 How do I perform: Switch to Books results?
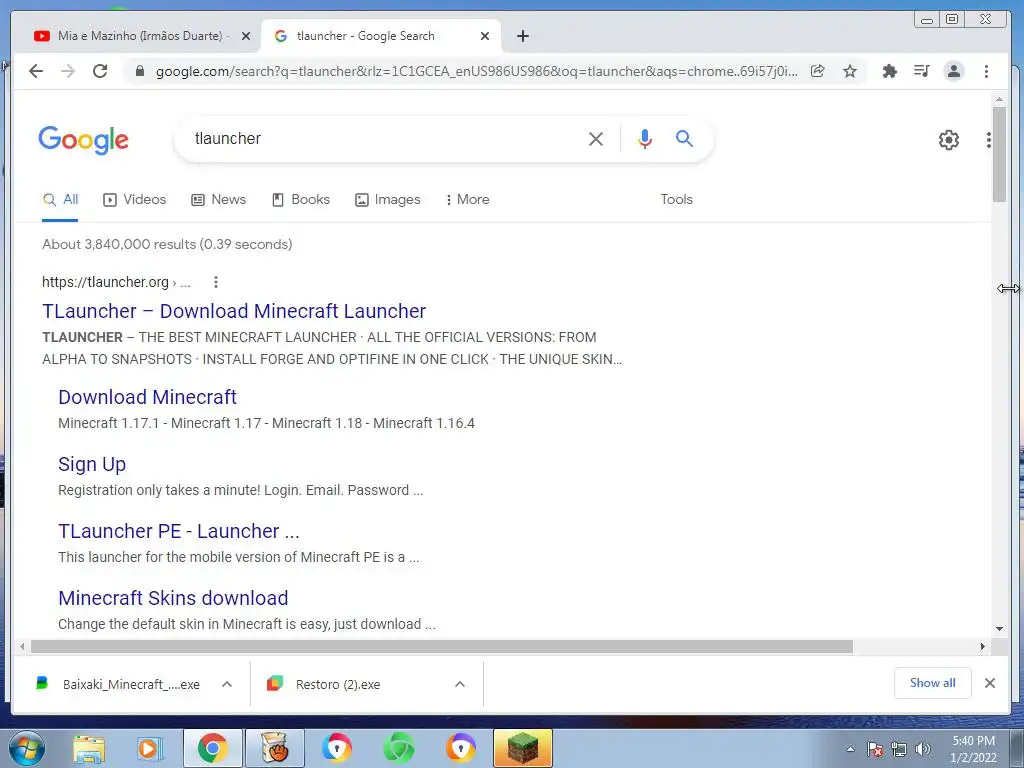(300, 200)
